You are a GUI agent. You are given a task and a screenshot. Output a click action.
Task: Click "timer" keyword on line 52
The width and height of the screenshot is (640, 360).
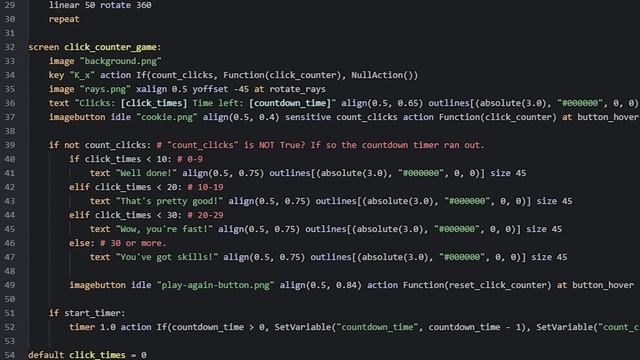point(82,327)
